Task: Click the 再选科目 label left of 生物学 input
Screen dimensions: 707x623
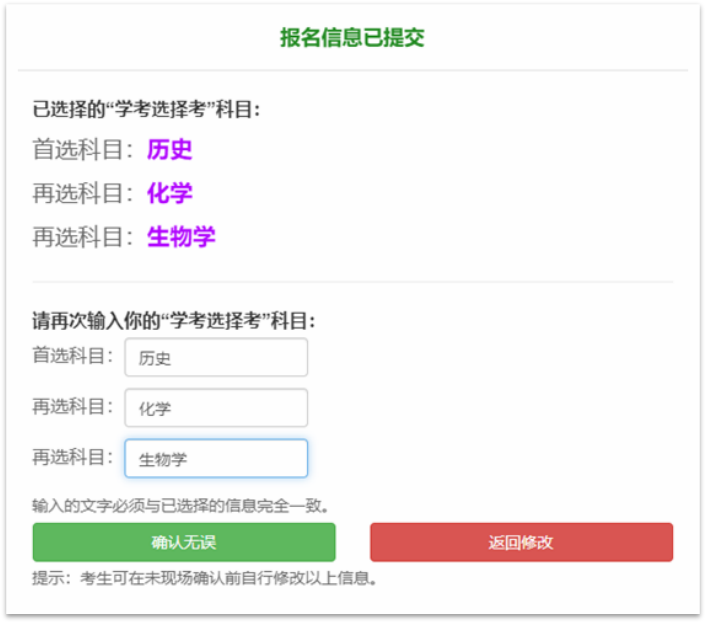Action: tap(72, 457)
